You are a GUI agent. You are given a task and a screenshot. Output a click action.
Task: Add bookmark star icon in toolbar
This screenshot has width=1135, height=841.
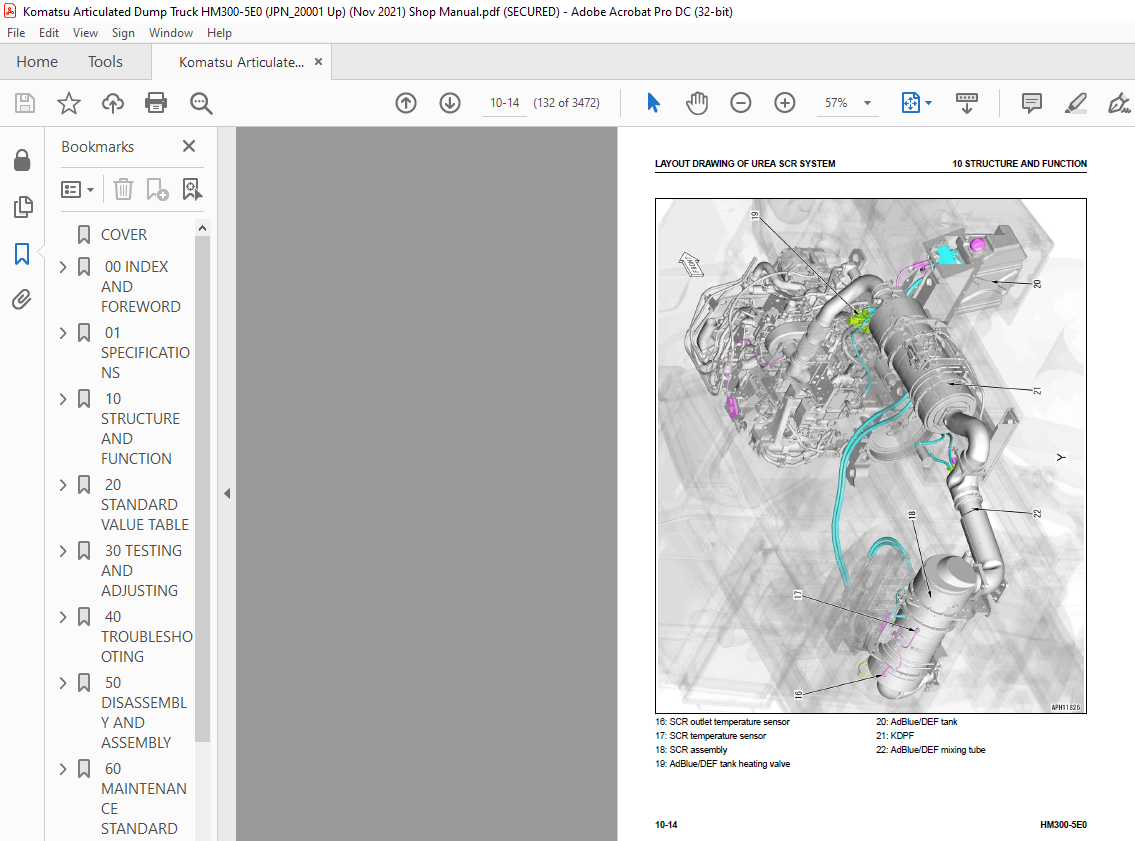click(x=69, y=103)
